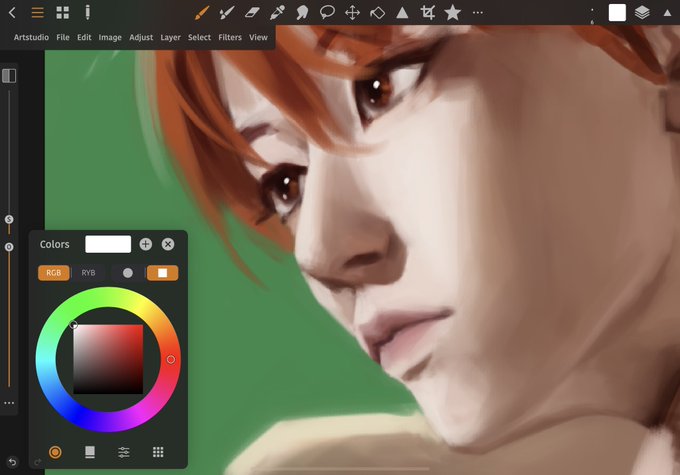Open the Filters menu
Viewport: 680px width, 475px height.
point(230,37)
